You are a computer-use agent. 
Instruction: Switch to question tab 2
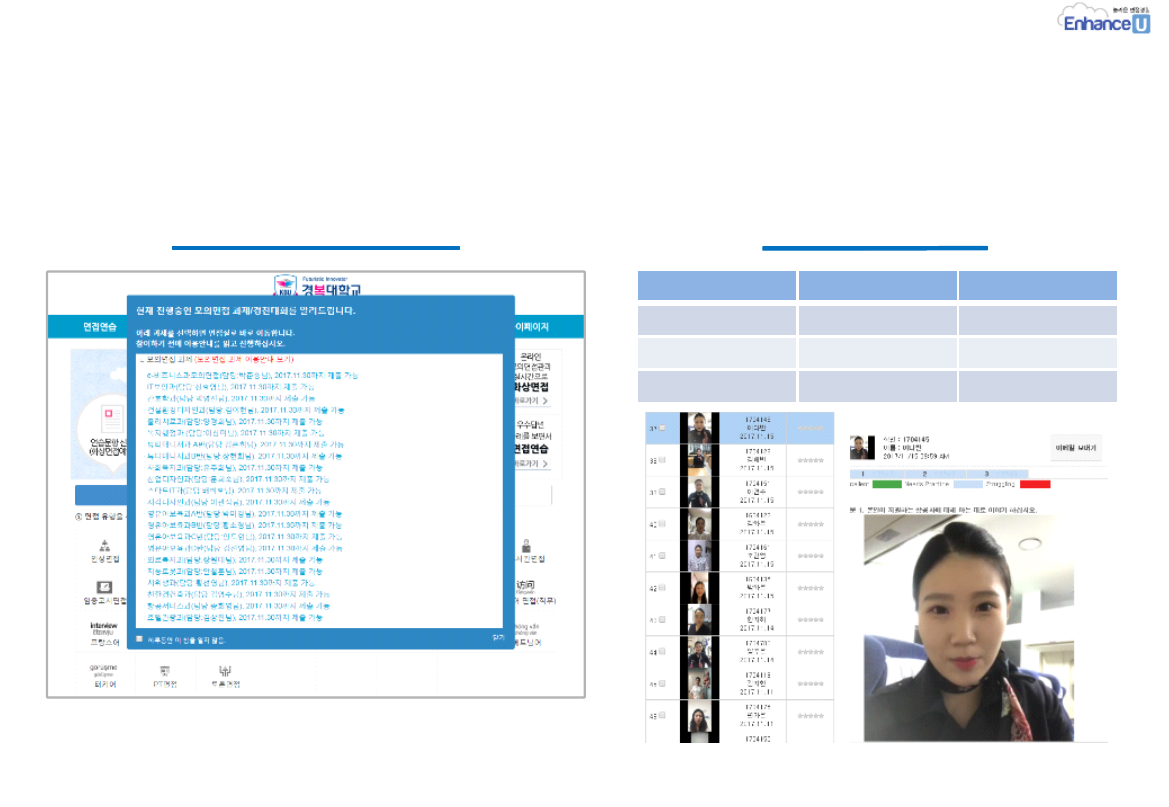(924, 474)
